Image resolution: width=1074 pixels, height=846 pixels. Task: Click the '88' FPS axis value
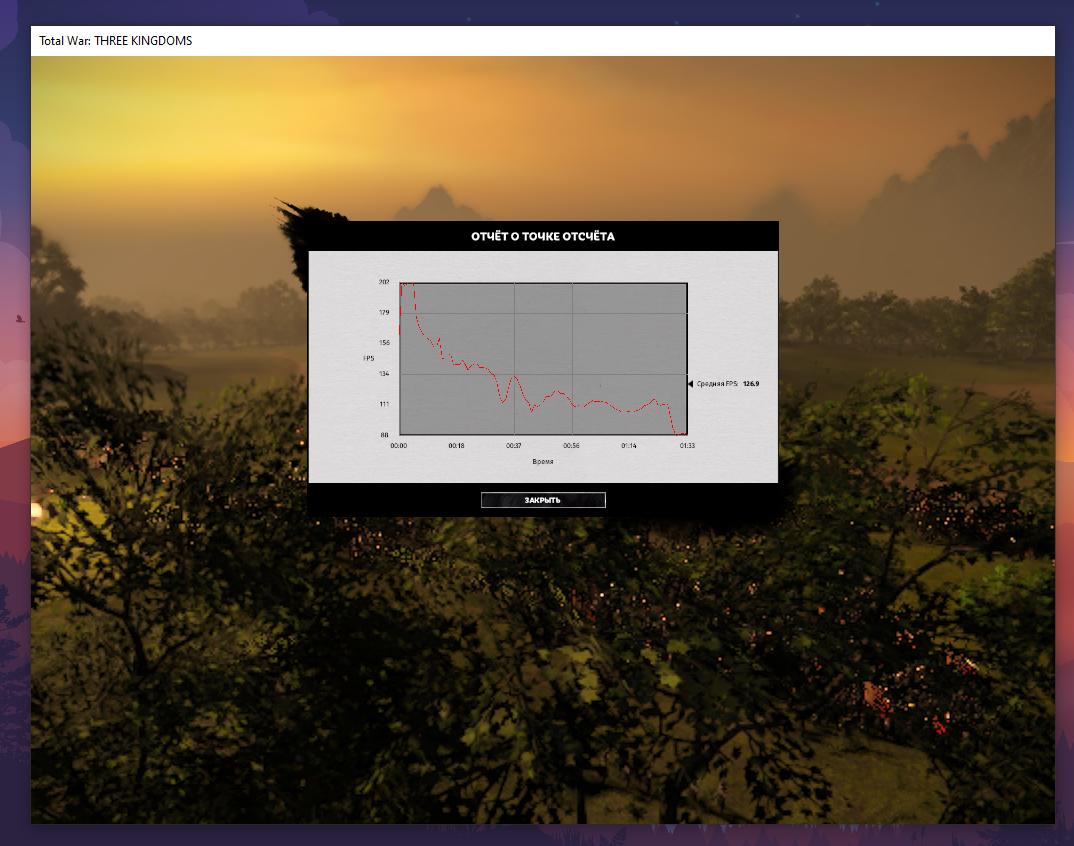coord(384,434)
